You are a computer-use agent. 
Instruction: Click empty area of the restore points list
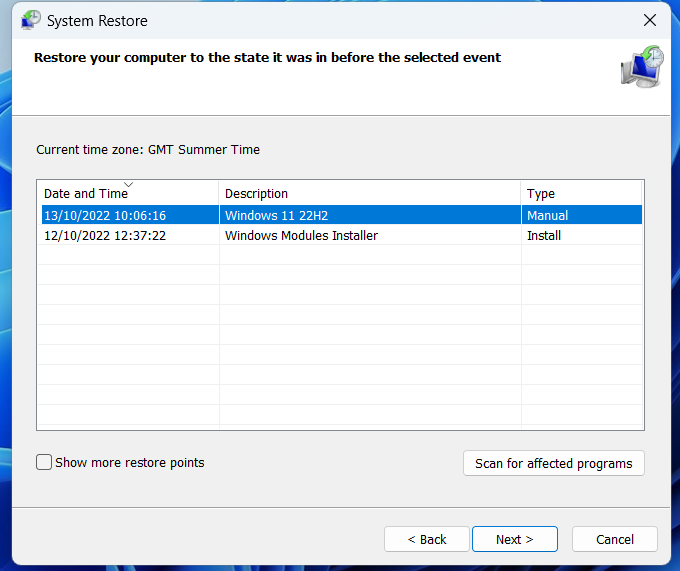pos(340,338)
